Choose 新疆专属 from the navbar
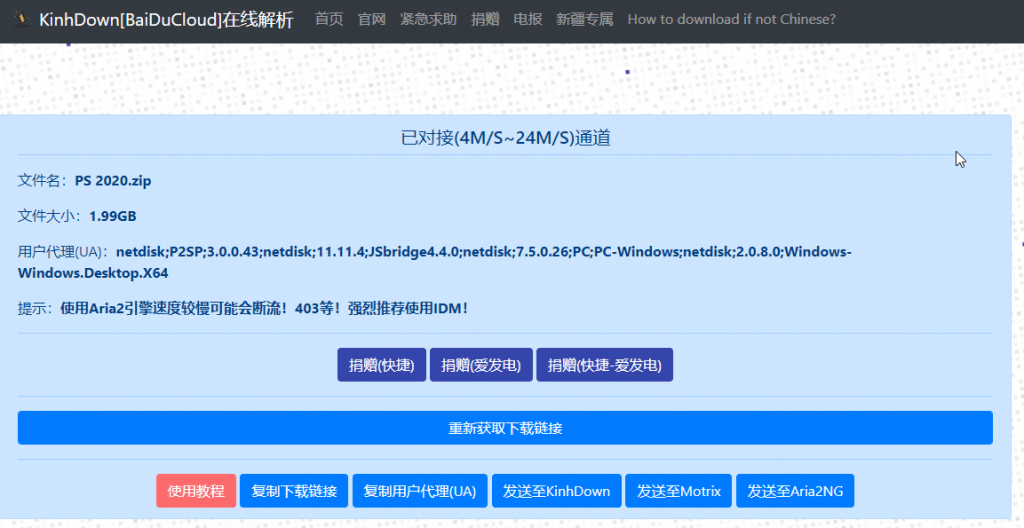Image resolution: width=1024 pixels, height=528 pixels. [x=584, y=19]
